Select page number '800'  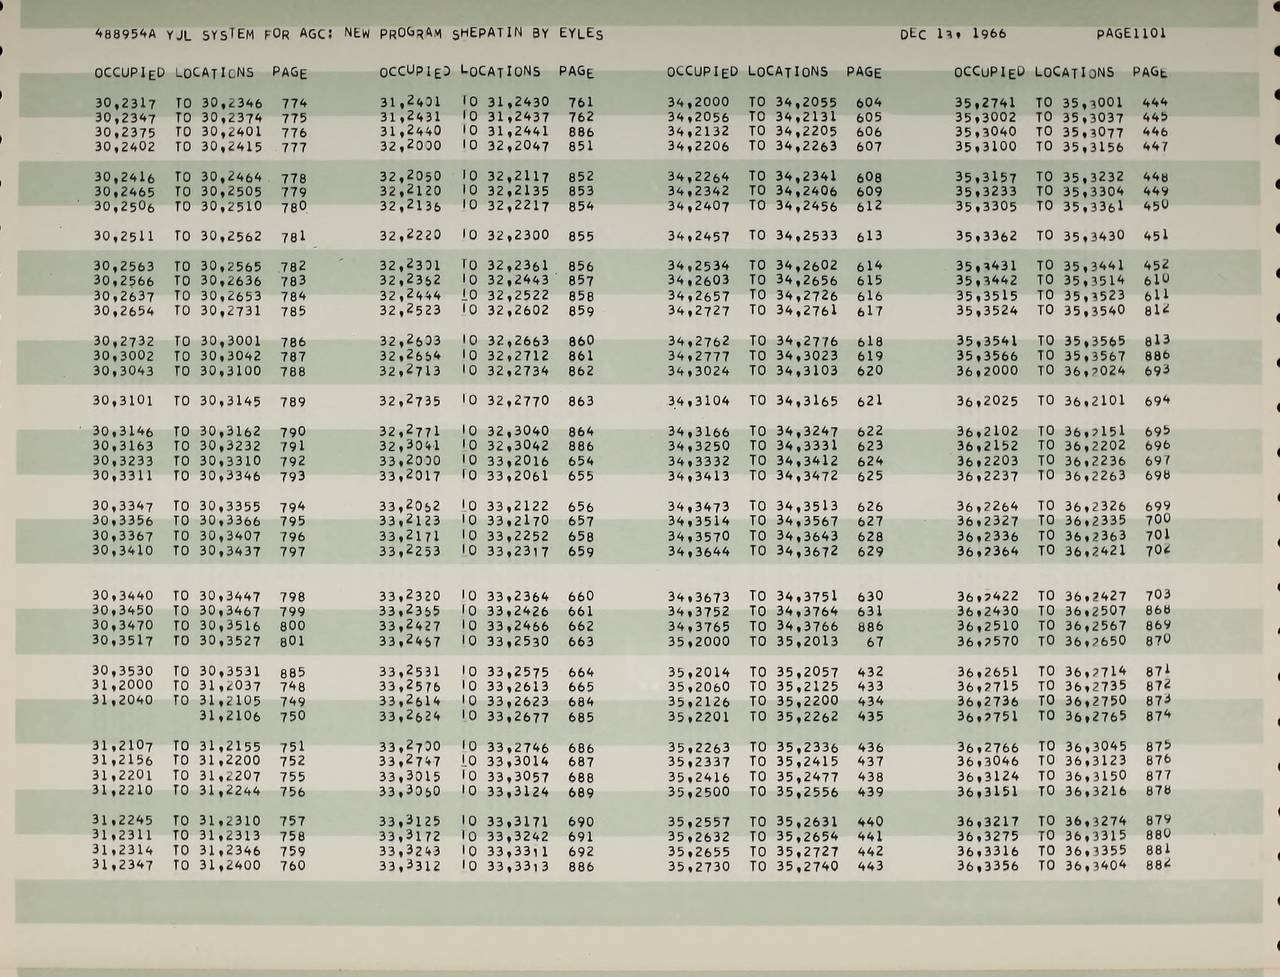coord(293,627)
